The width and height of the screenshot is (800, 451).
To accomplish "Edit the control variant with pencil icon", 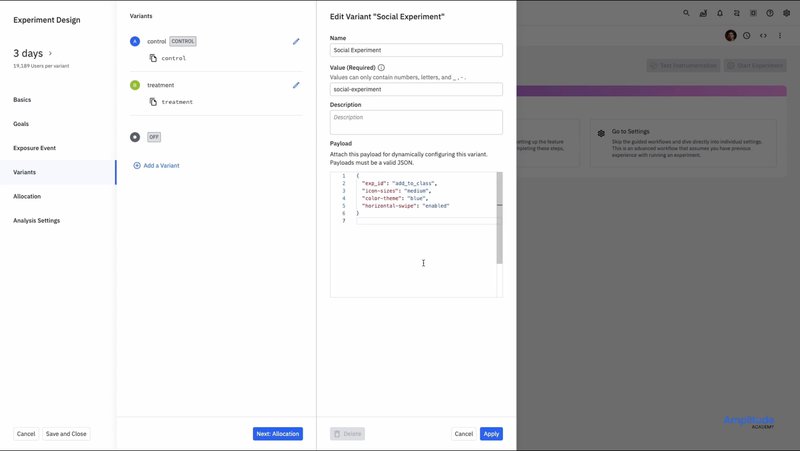I will tap(296, 41).
